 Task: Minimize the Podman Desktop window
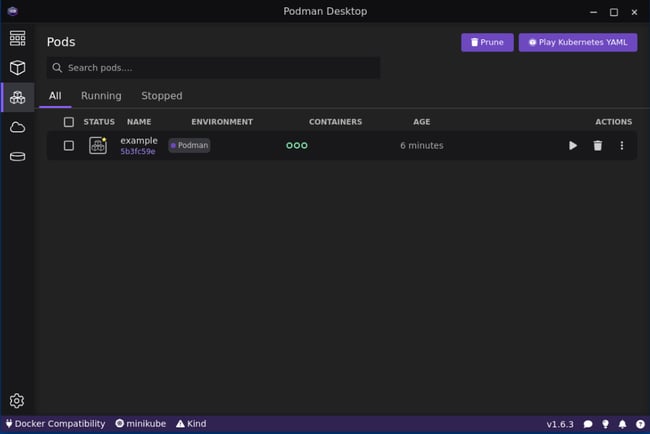(x=593, y=12)
